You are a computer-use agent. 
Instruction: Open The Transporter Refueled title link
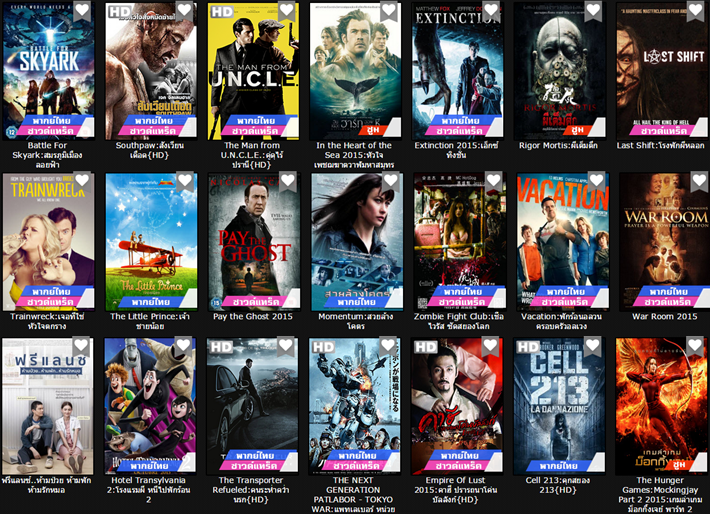[x=251, y=490]
